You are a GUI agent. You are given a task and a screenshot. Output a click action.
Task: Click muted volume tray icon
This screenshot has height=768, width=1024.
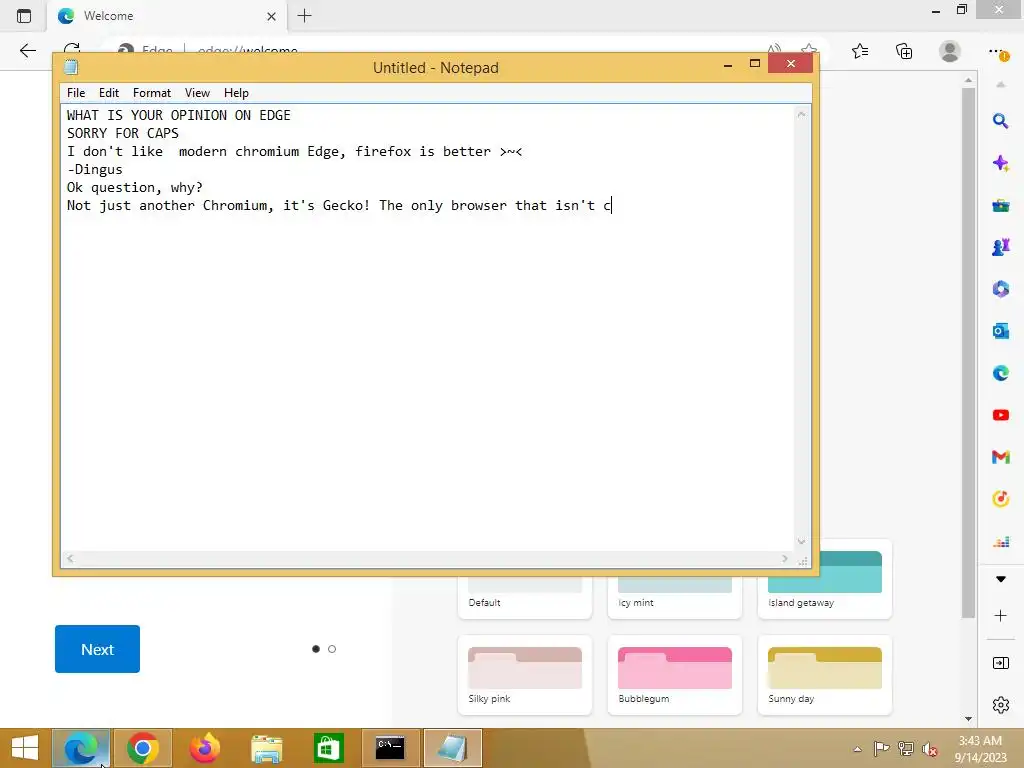(930, 749)
